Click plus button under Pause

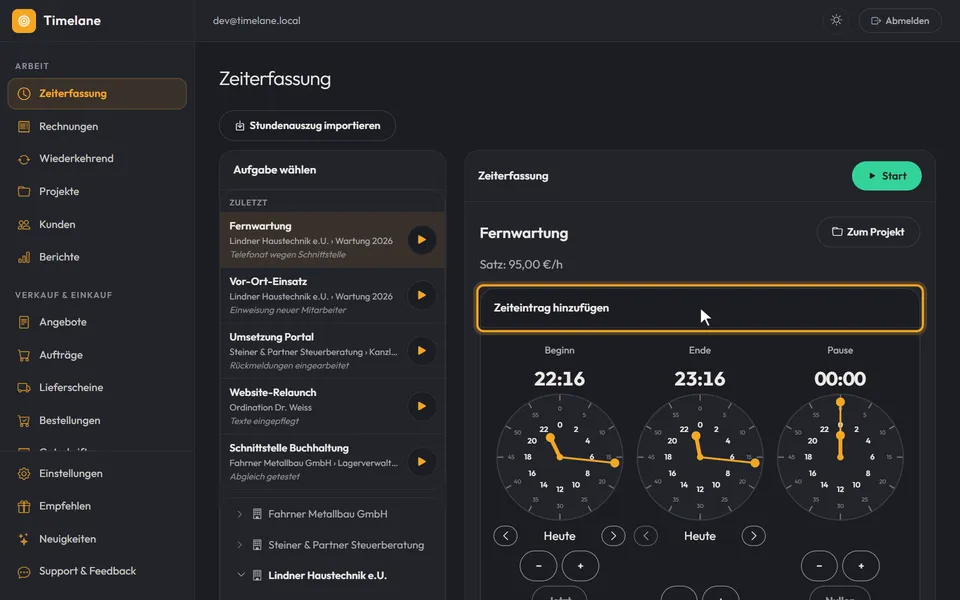tap(861, 566)
